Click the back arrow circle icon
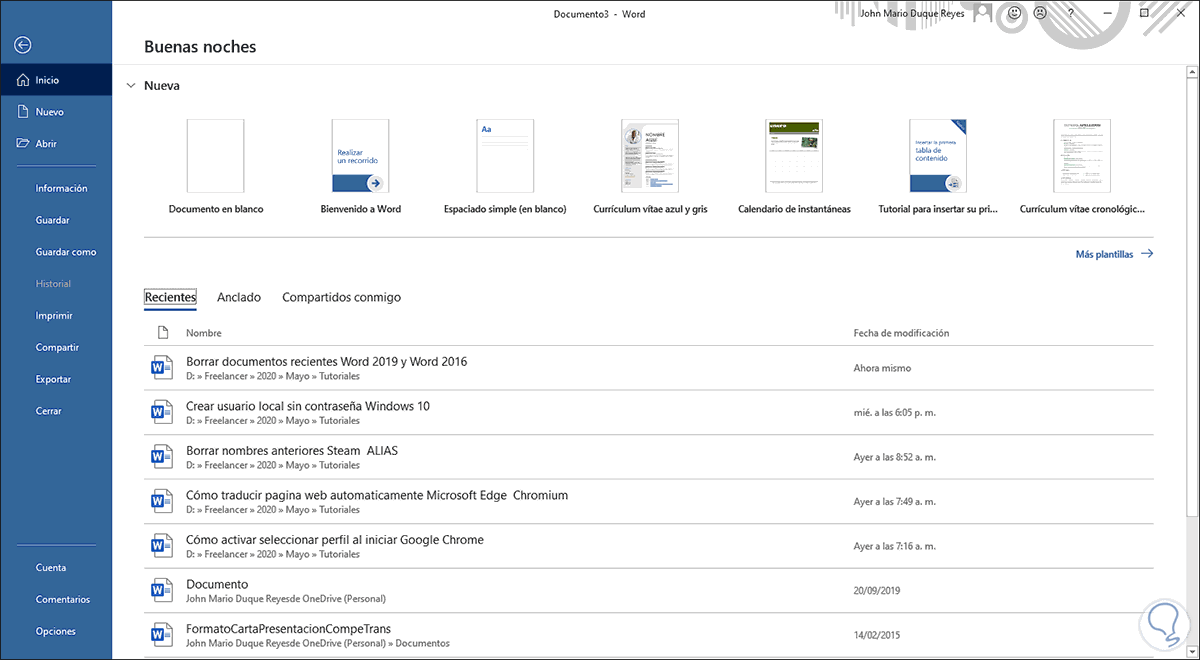The height and width of the screenshot is (660, 1200). [x=23, y=45]
